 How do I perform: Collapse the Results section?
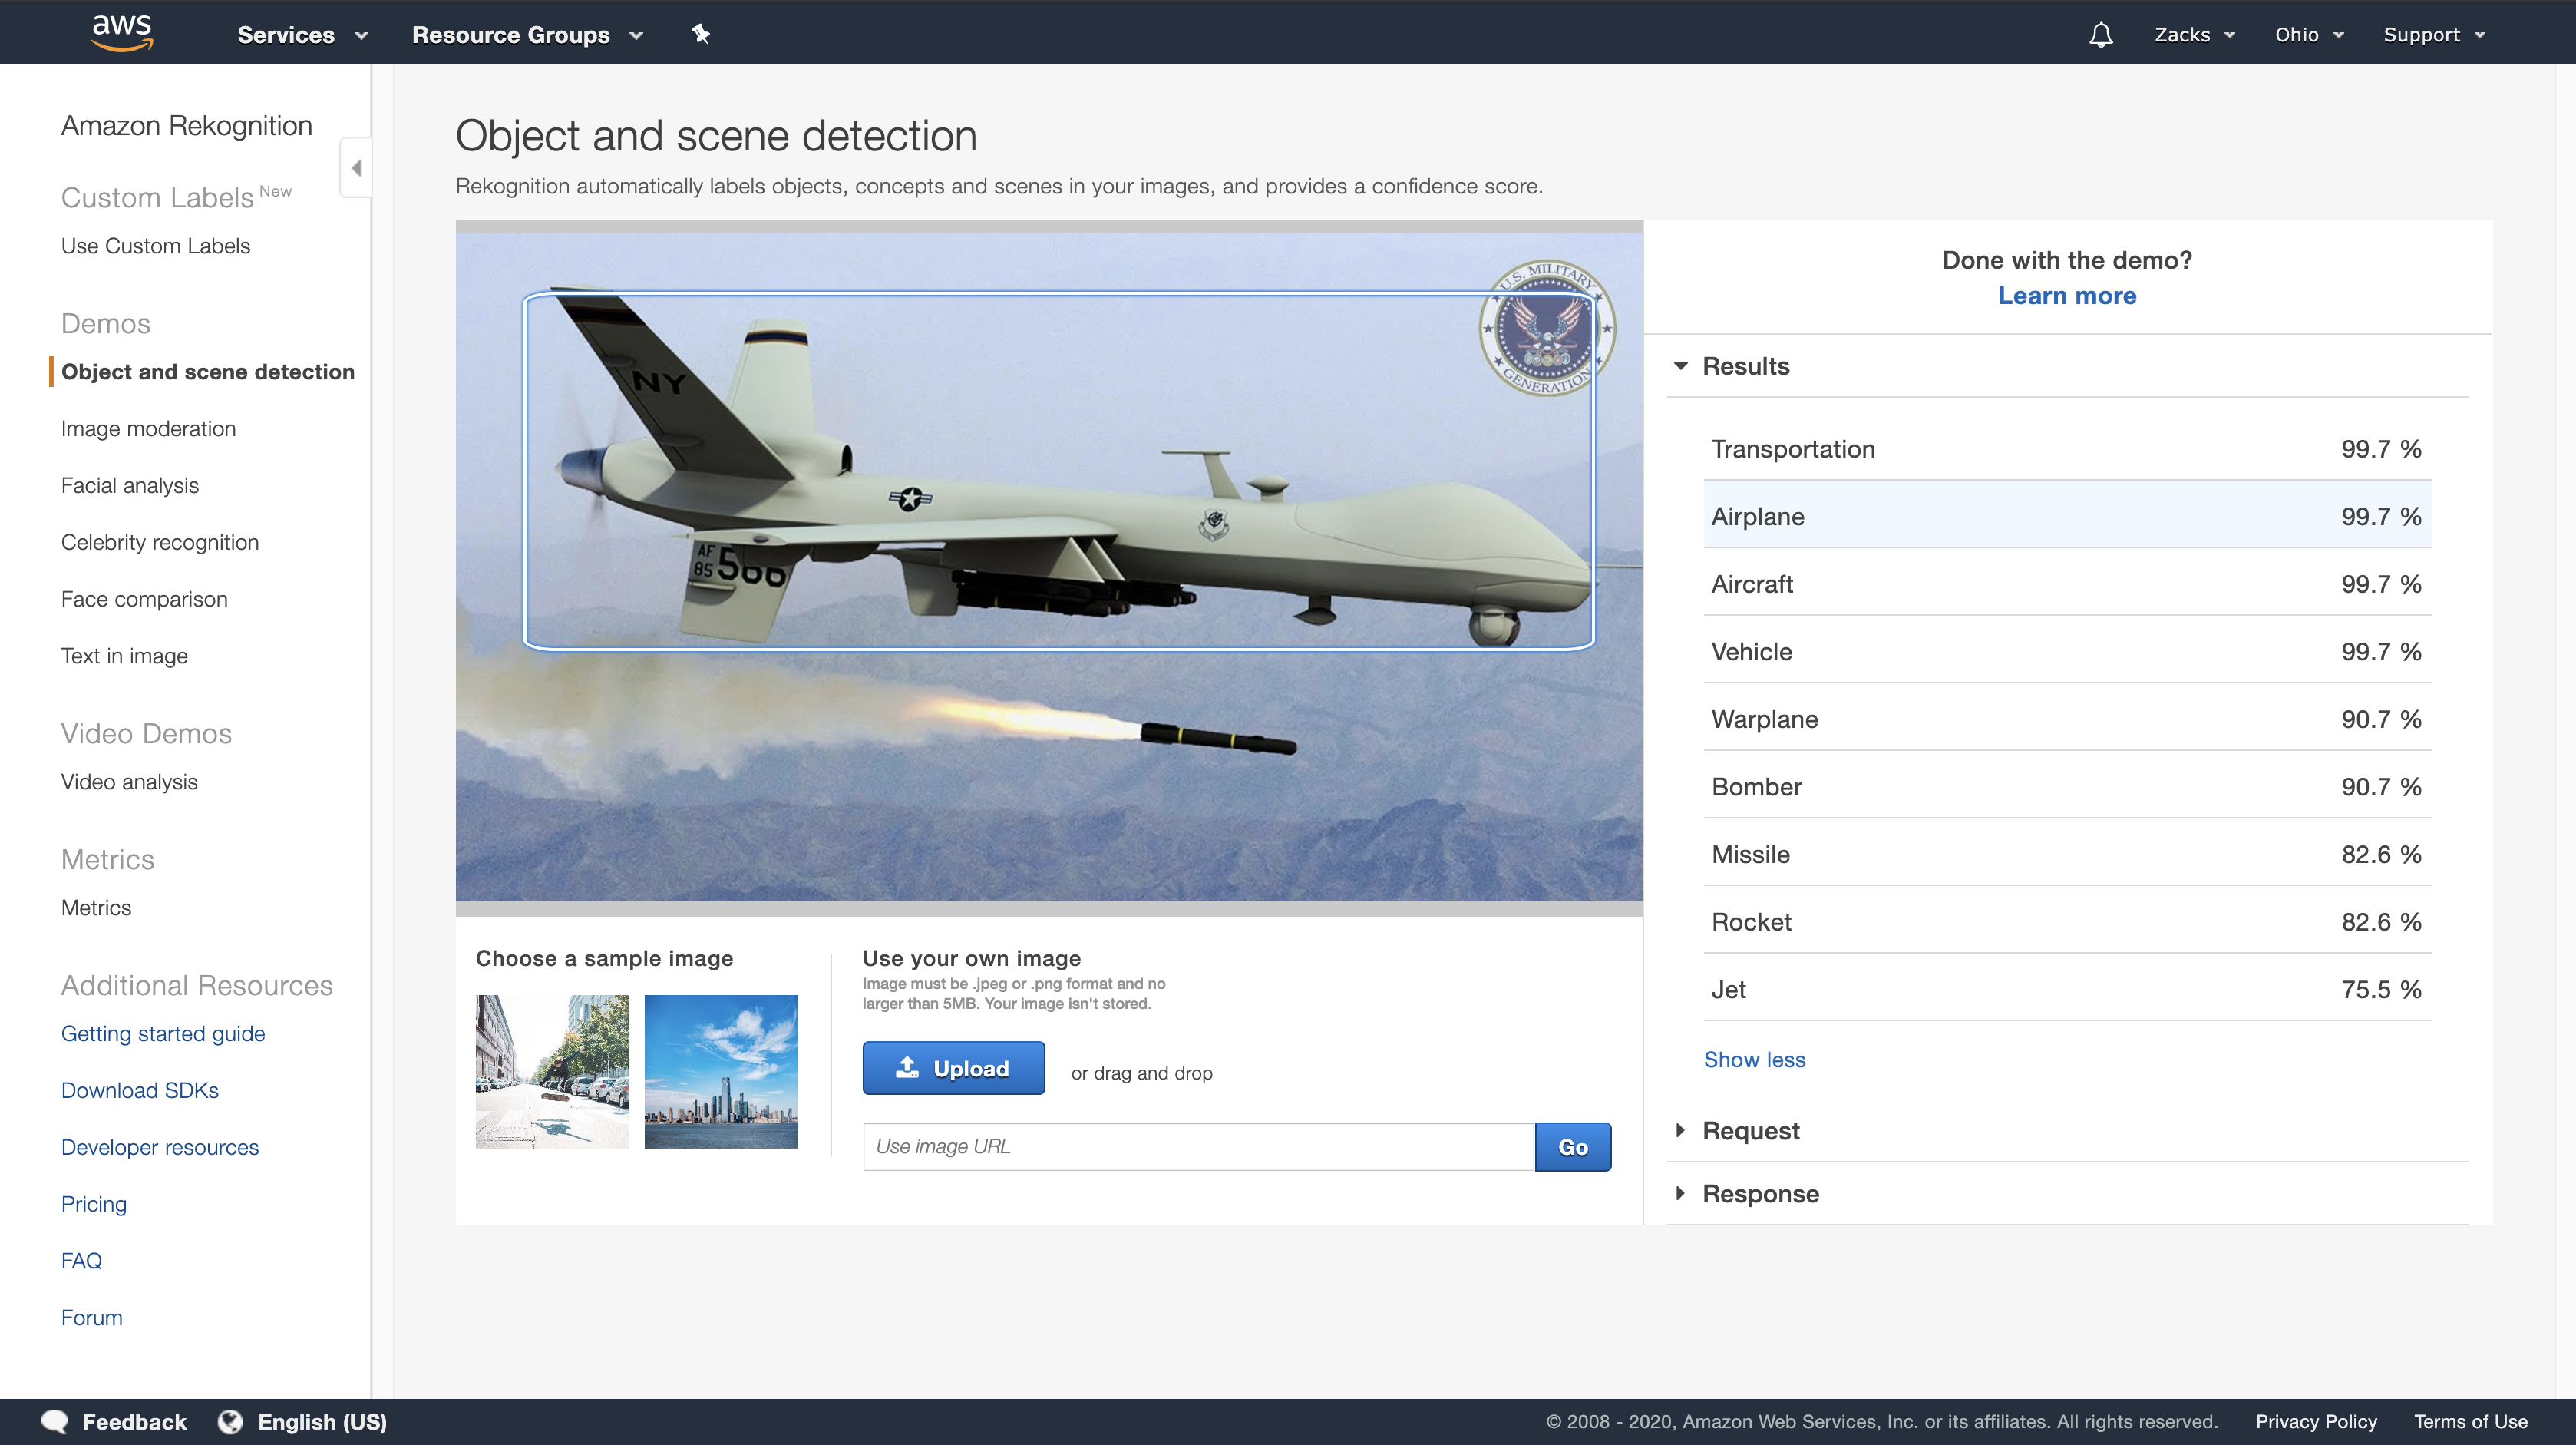coord(1680,366)
